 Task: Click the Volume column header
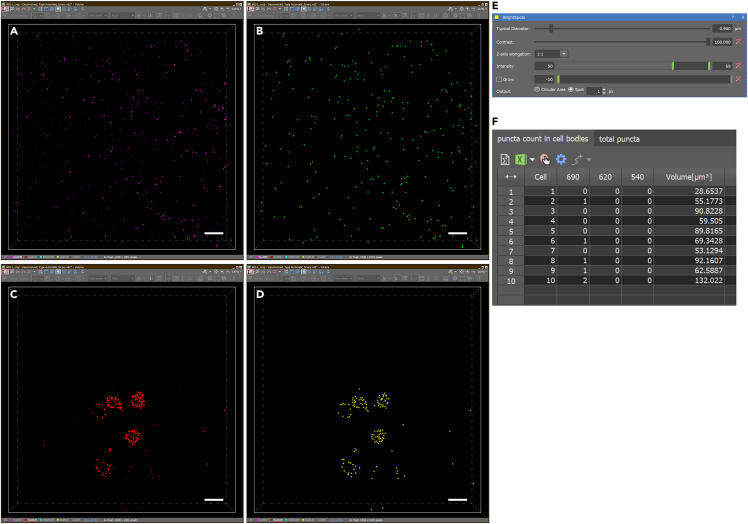[x=689, y=177]
